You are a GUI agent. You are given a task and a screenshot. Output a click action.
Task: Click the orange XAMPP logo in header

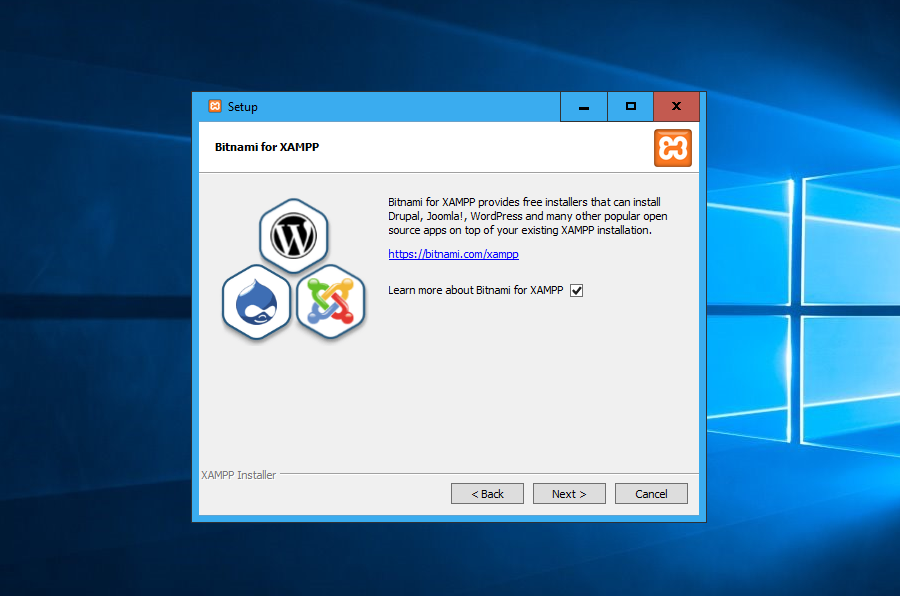(673, 148)
